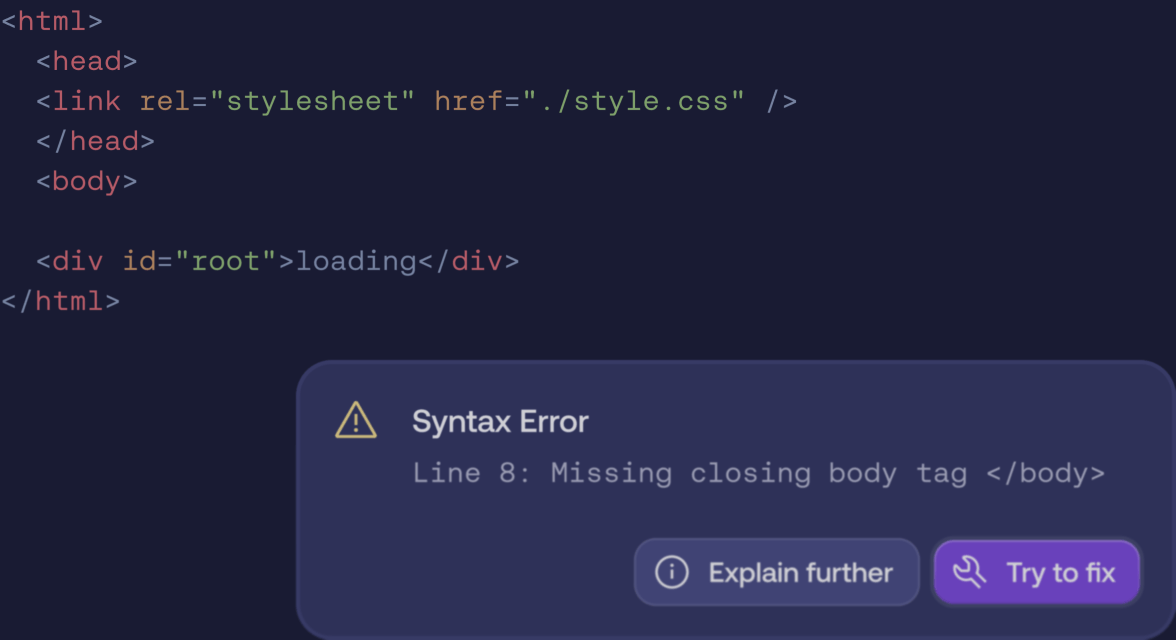
Task: Click the Line 8 missing body tag message
Action: tap(758, 473)
